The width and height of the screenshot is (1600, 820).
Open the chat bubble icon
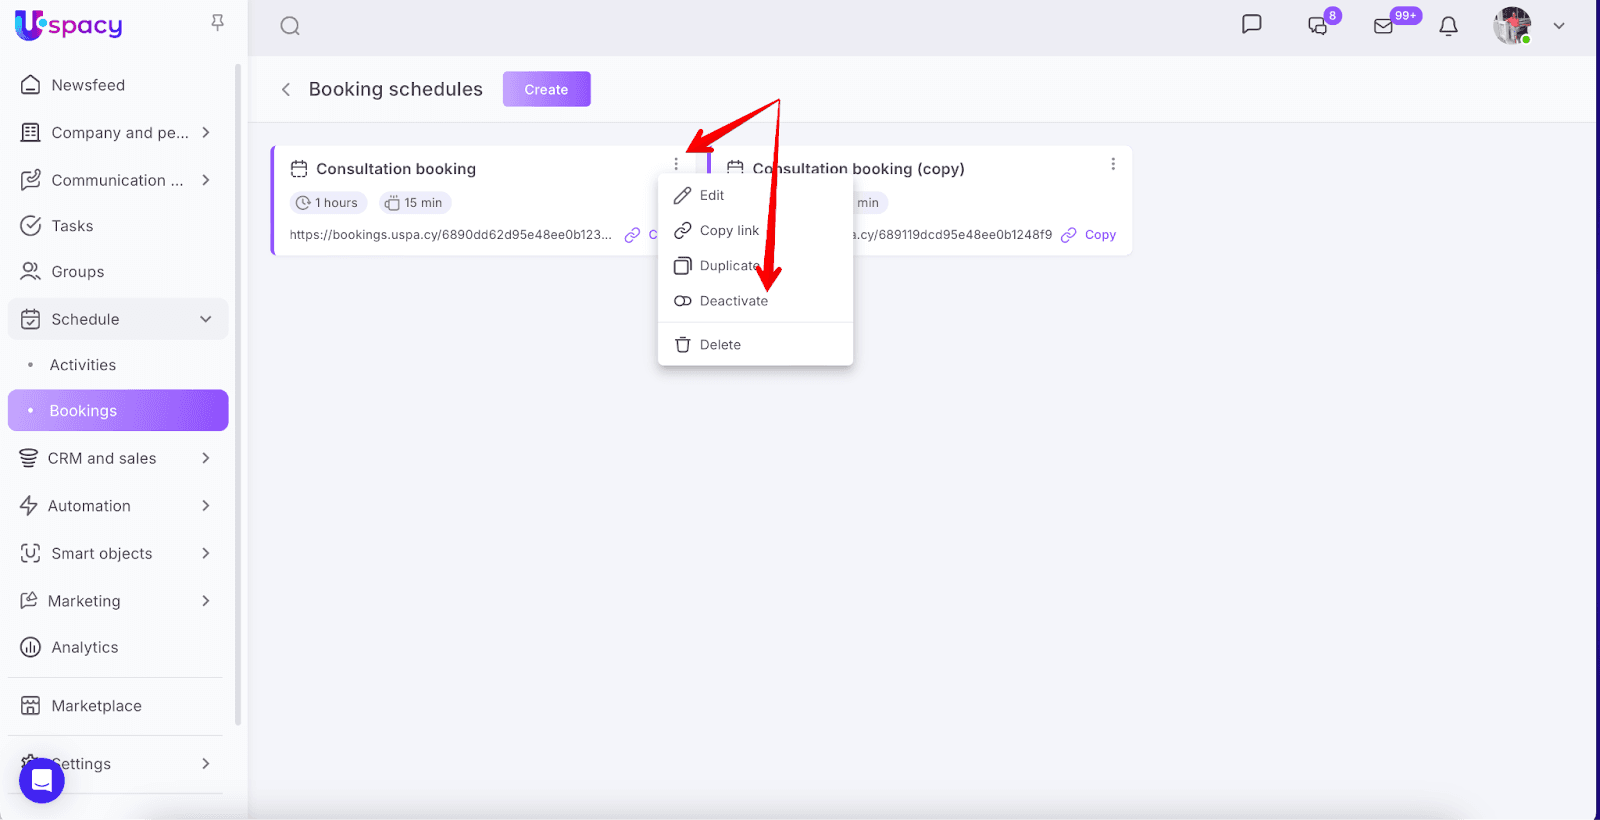coord(1251,24)
